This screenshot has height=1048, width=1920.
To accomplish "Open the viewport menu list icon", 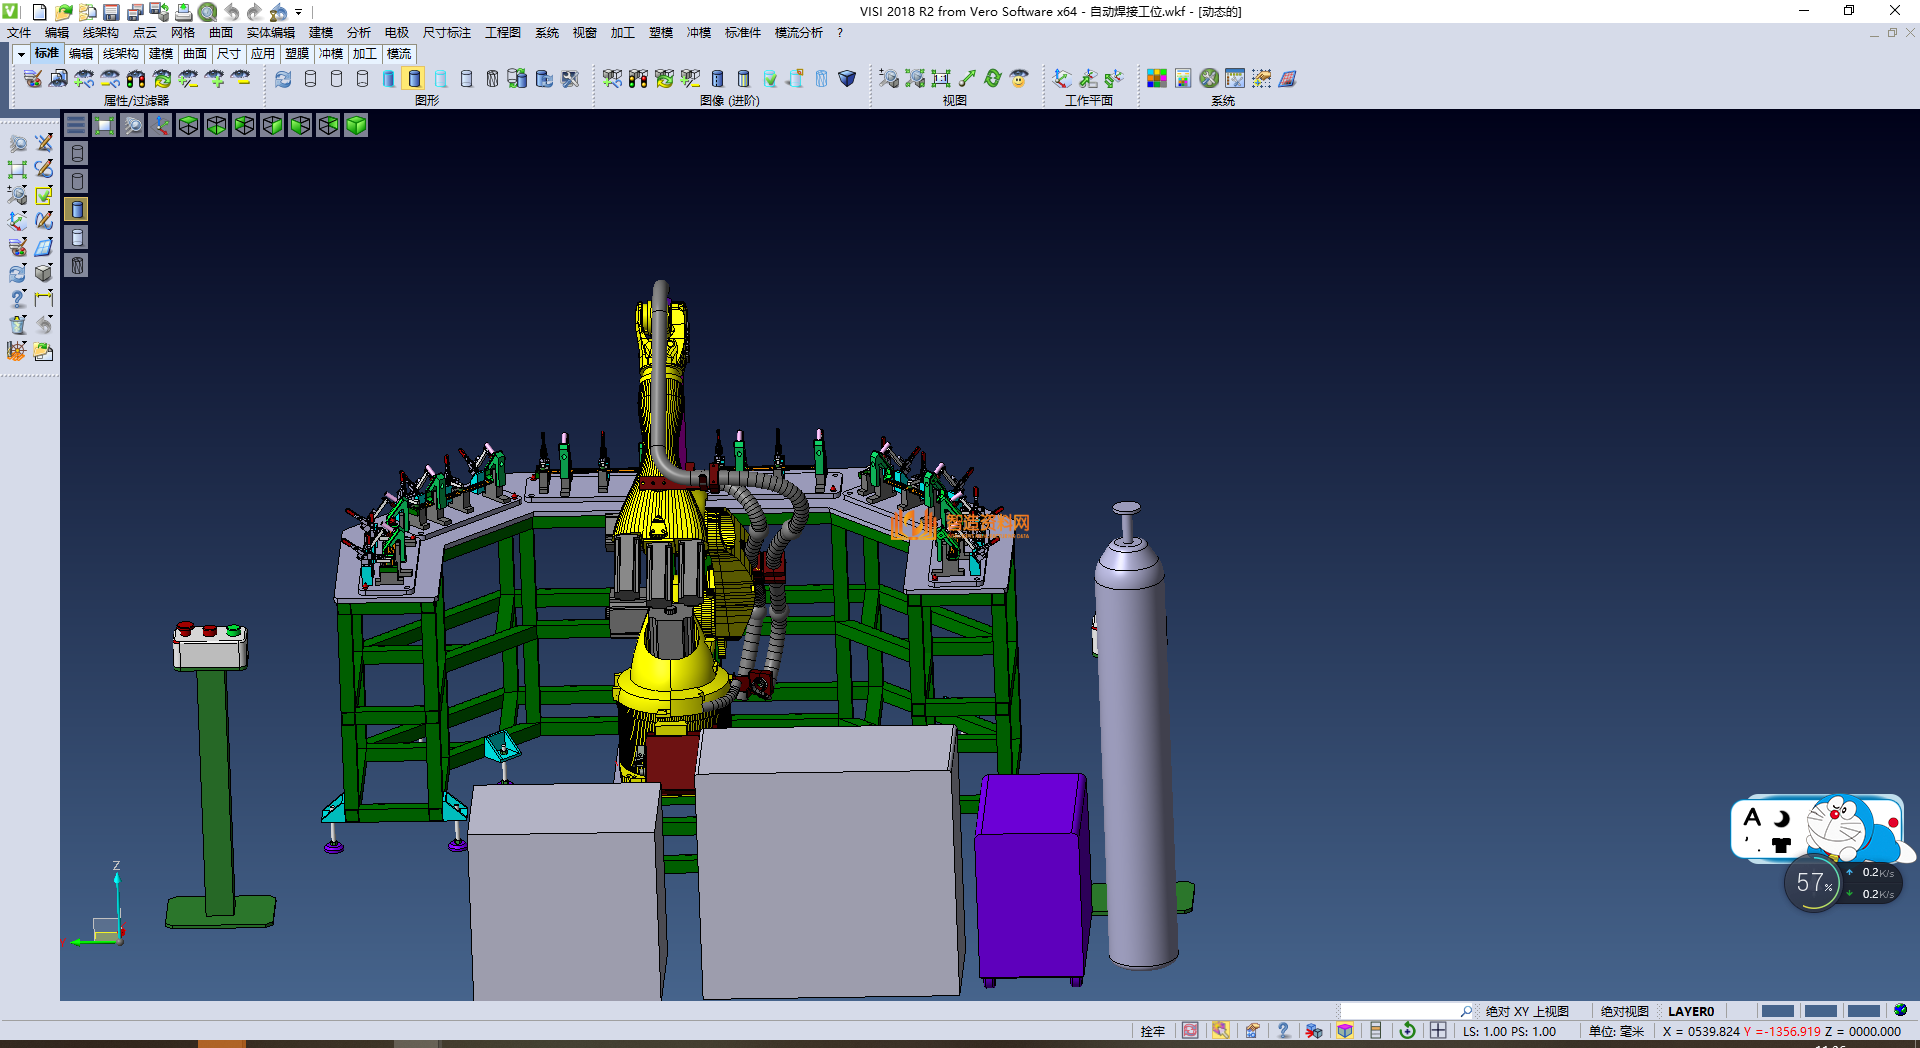I will click(76, 125).
